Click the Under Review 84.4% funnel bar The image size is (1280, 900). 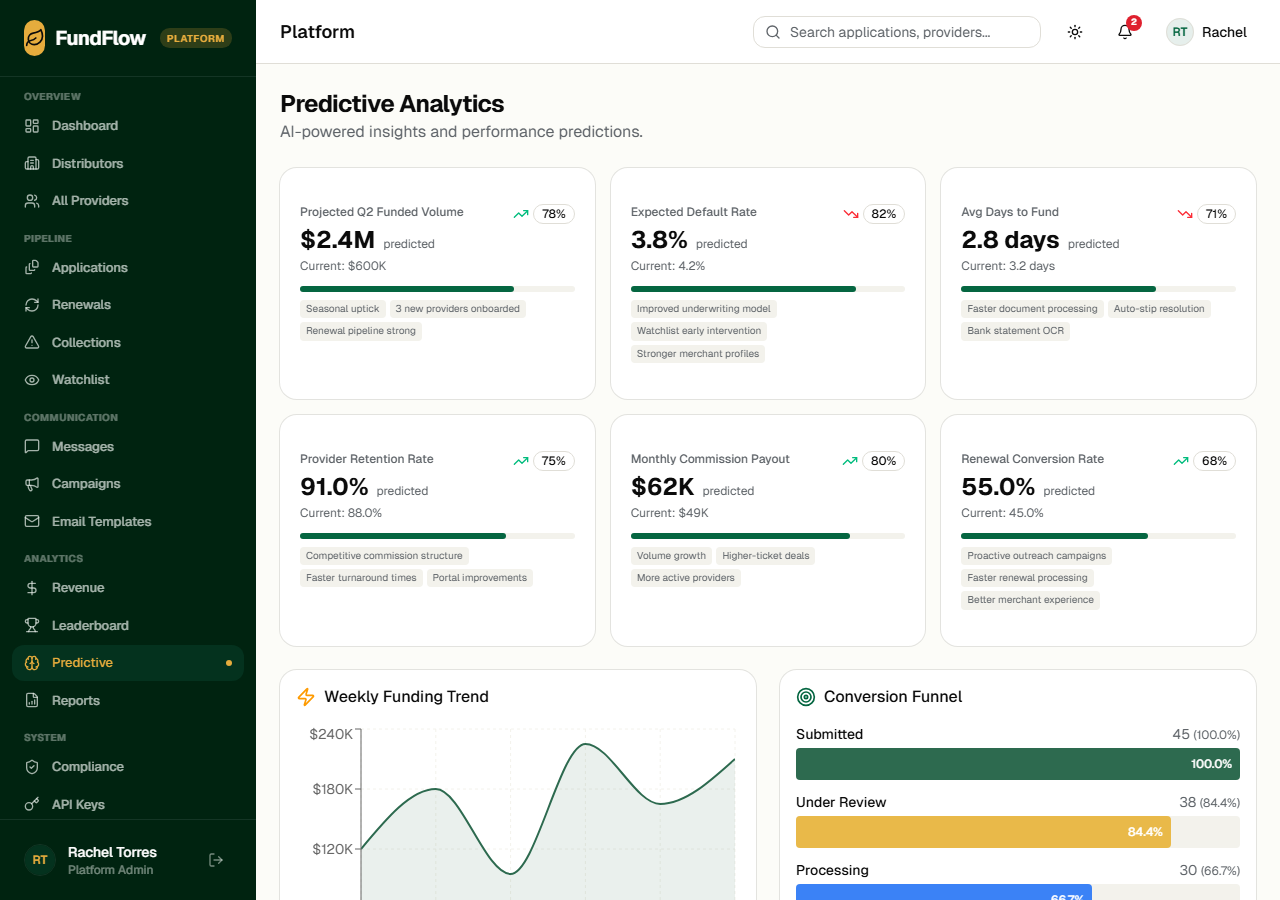point(983,832)
